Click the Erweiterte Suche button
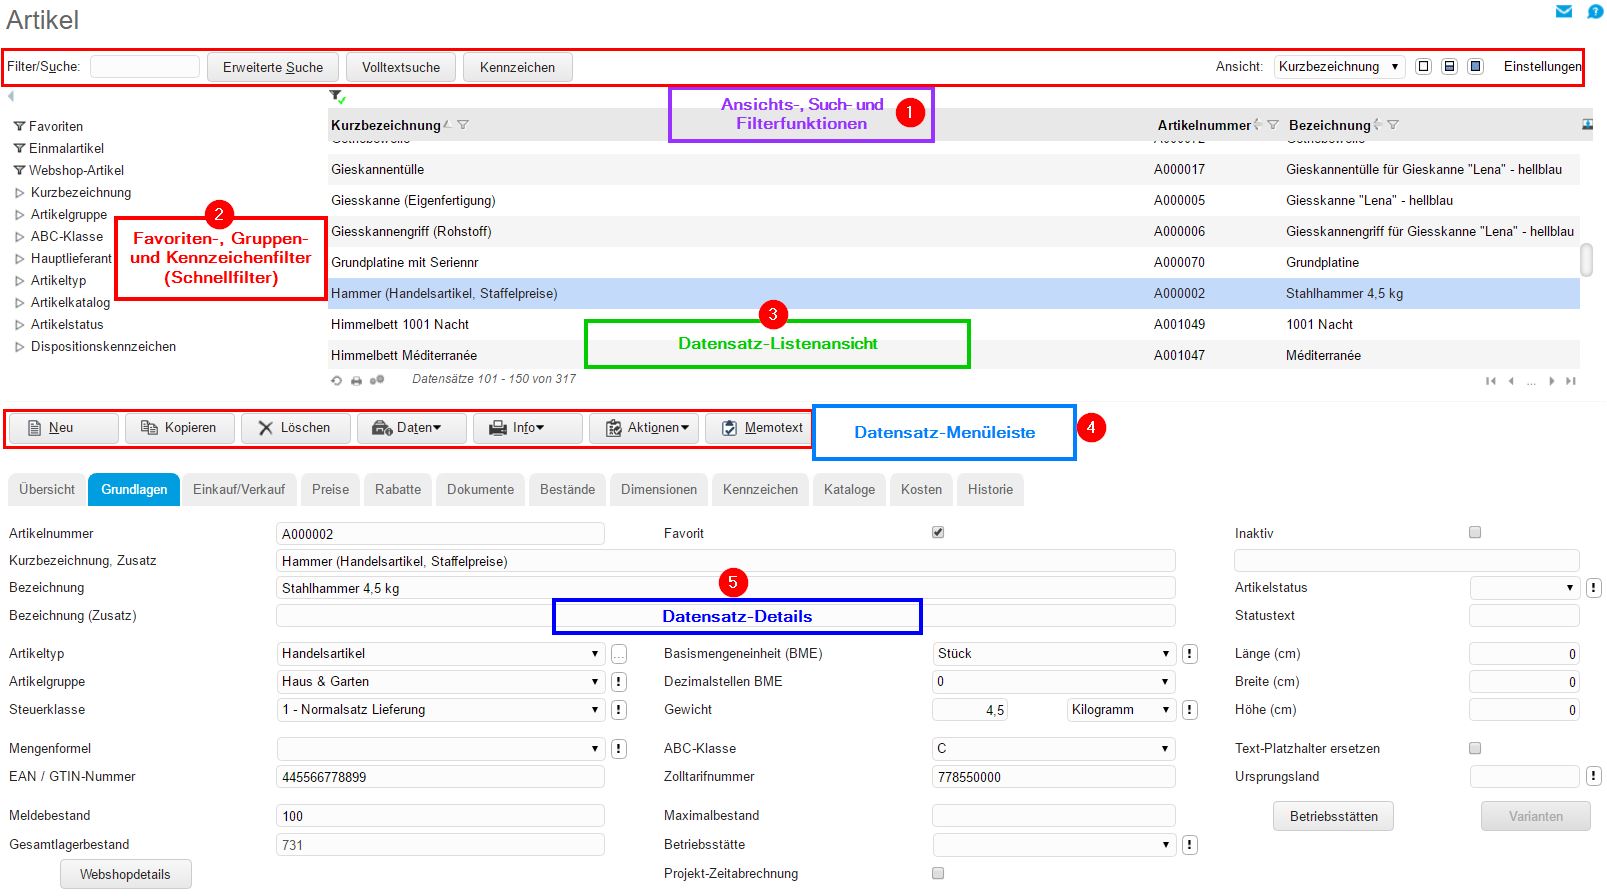1607x896 pixels. pos(272,67)
